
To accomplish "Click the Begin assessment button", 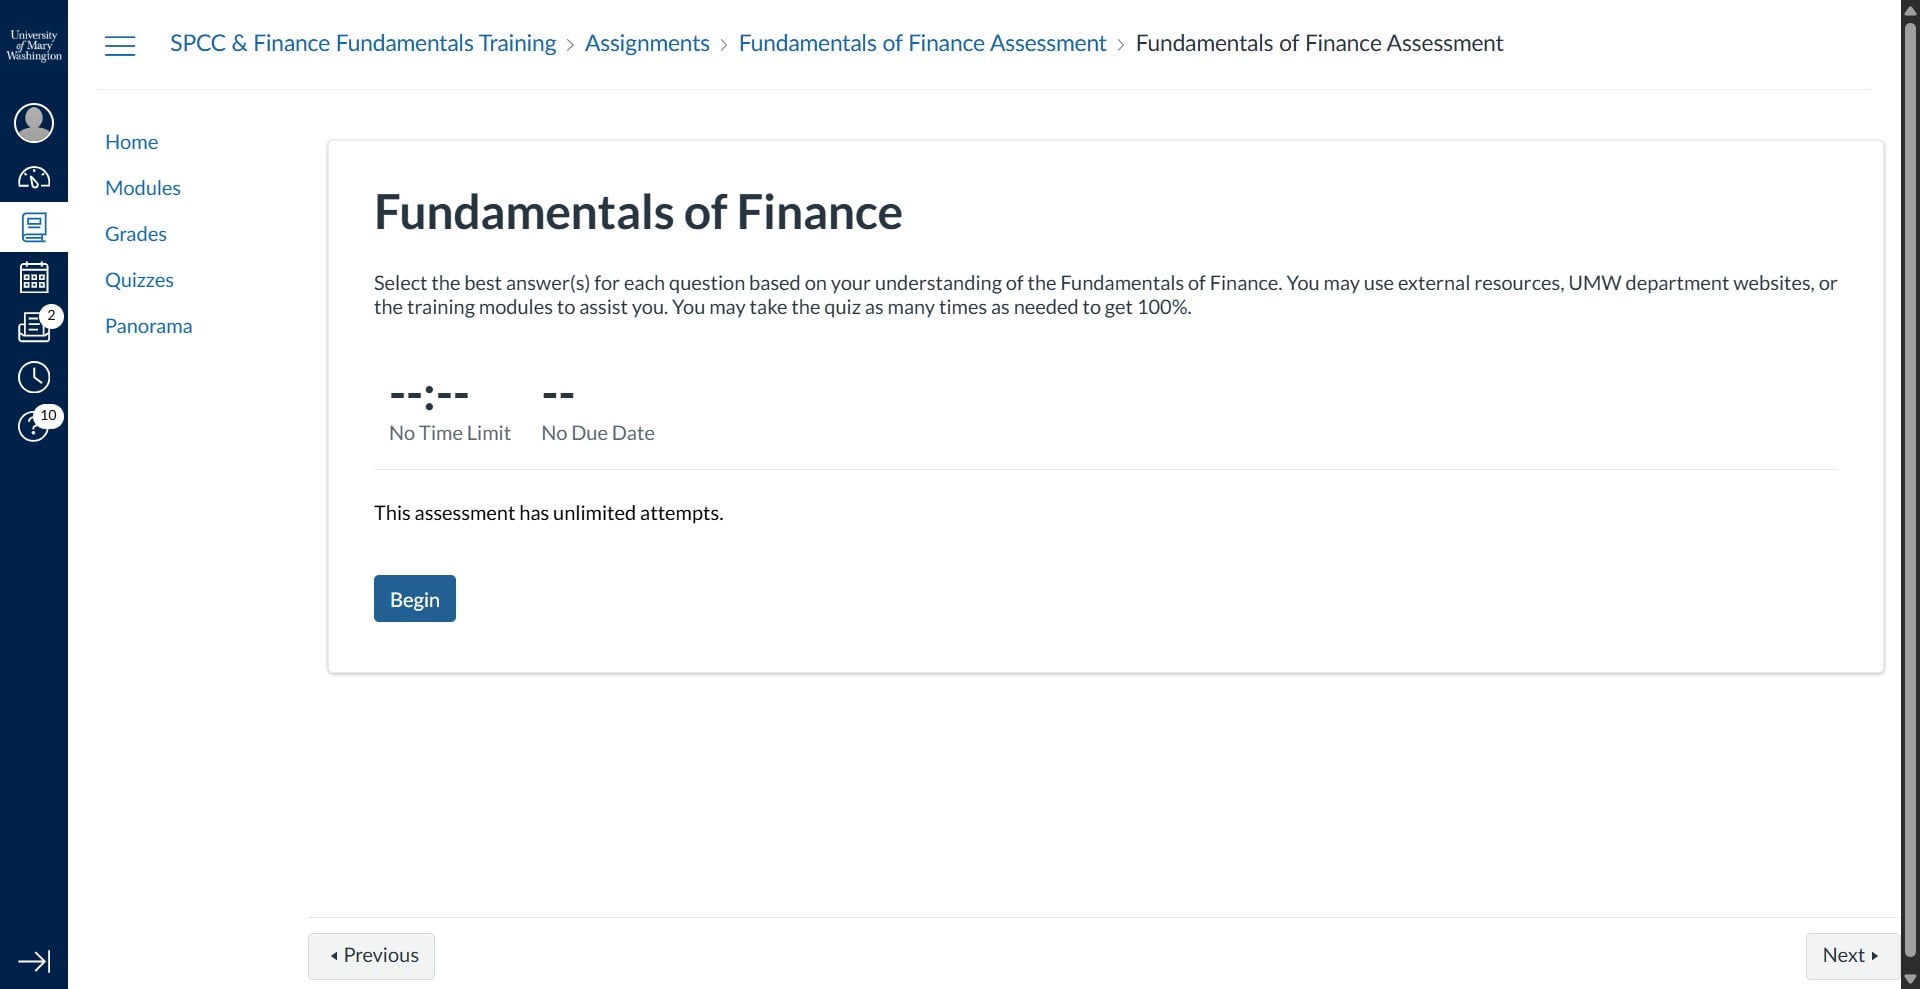I will [x=414, y=599].
